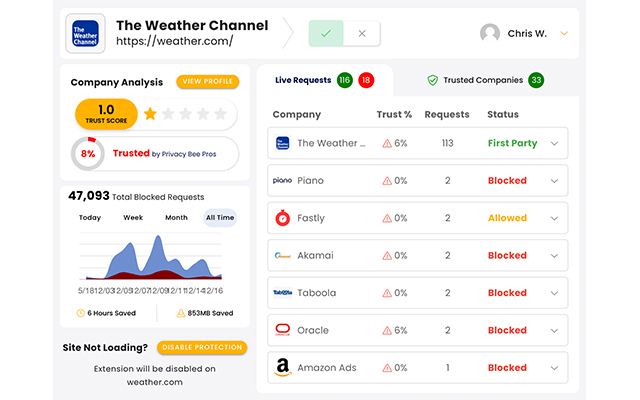640x400 pixels.
Task: Show blocked requests for Today
Action: [x=90, y=218]
